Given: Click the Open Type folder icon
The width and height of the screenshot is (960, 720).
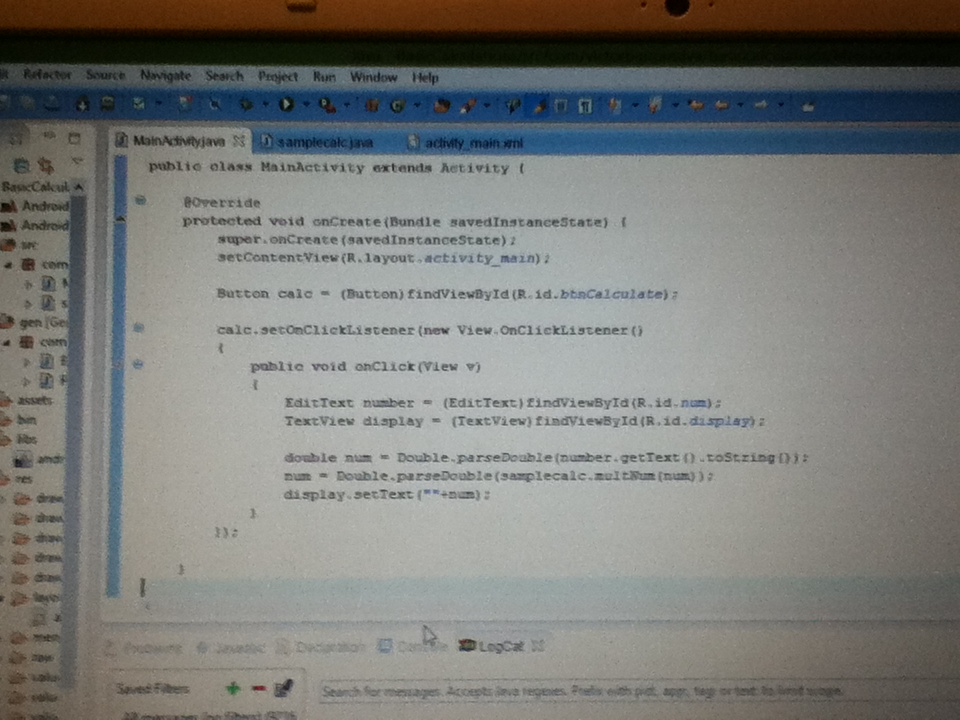Looking at the screenshot, I should pyautogui.click(x=441, y=106).
